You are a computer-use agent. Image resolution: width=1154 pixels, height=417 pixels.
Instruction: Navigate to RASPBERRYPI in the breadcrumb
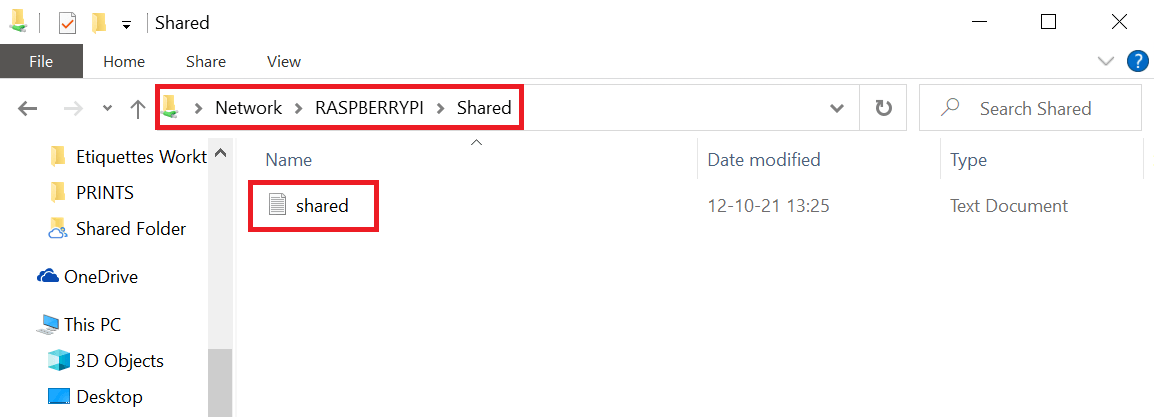[x=369, y=107]
